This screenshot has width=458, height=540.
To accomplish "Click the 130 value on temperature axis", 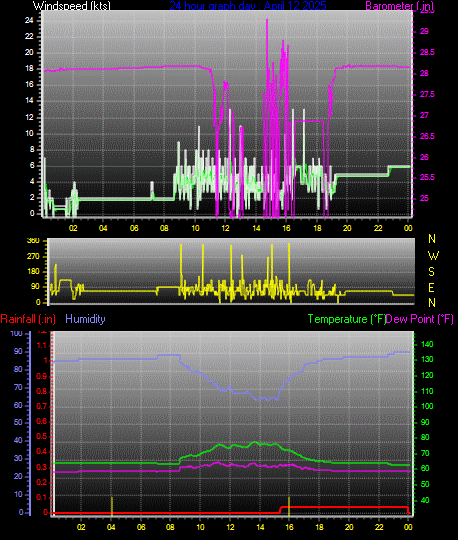I will pos(427,359).
